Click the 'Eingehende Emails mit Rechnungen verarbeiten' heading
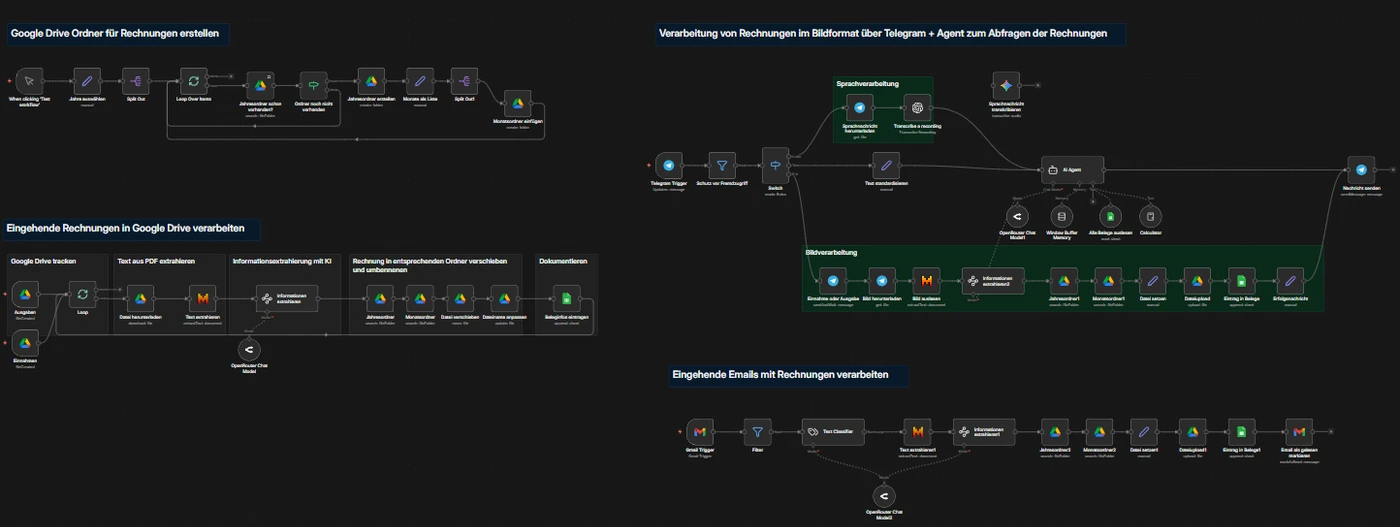This screenshot has height=527, width=1400. [x=781, y=375]
